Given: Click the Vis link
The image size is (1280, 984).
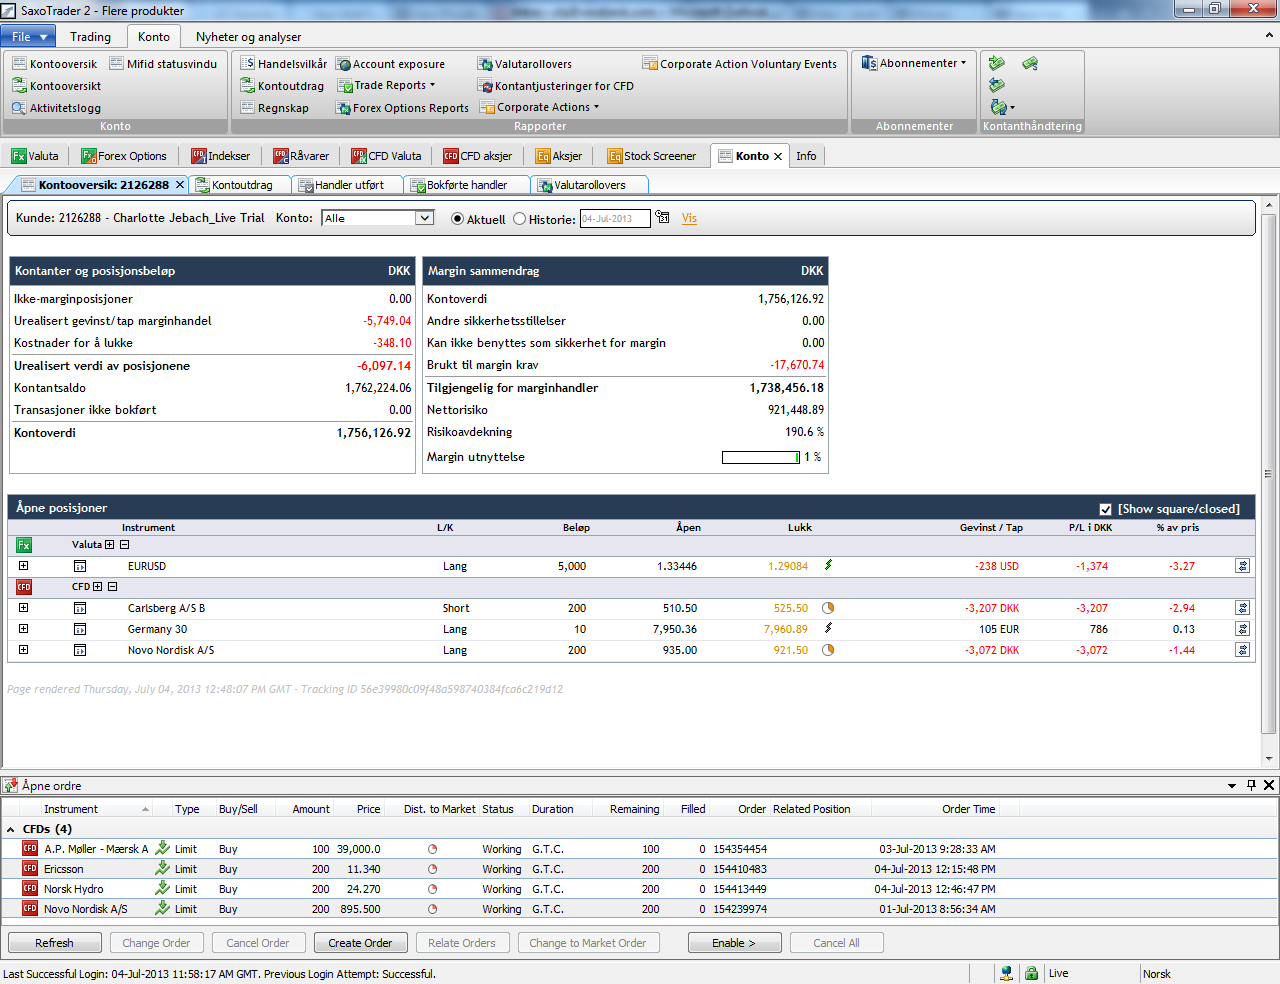Looking at the screenshot, I should [x=689, y=218].
